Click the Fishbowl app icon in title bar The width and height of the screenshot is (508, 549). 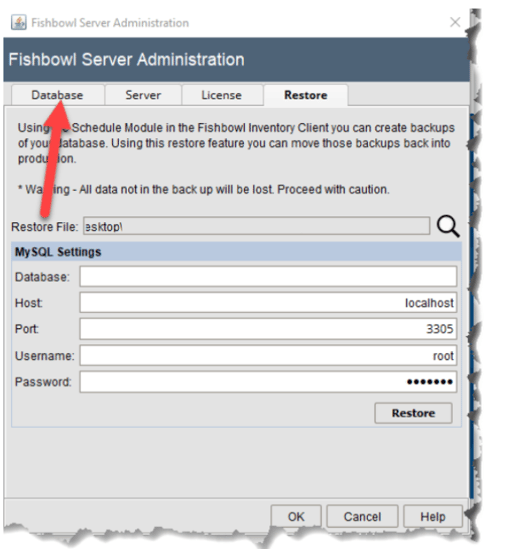pyautogui.click(x=19, y=22)
